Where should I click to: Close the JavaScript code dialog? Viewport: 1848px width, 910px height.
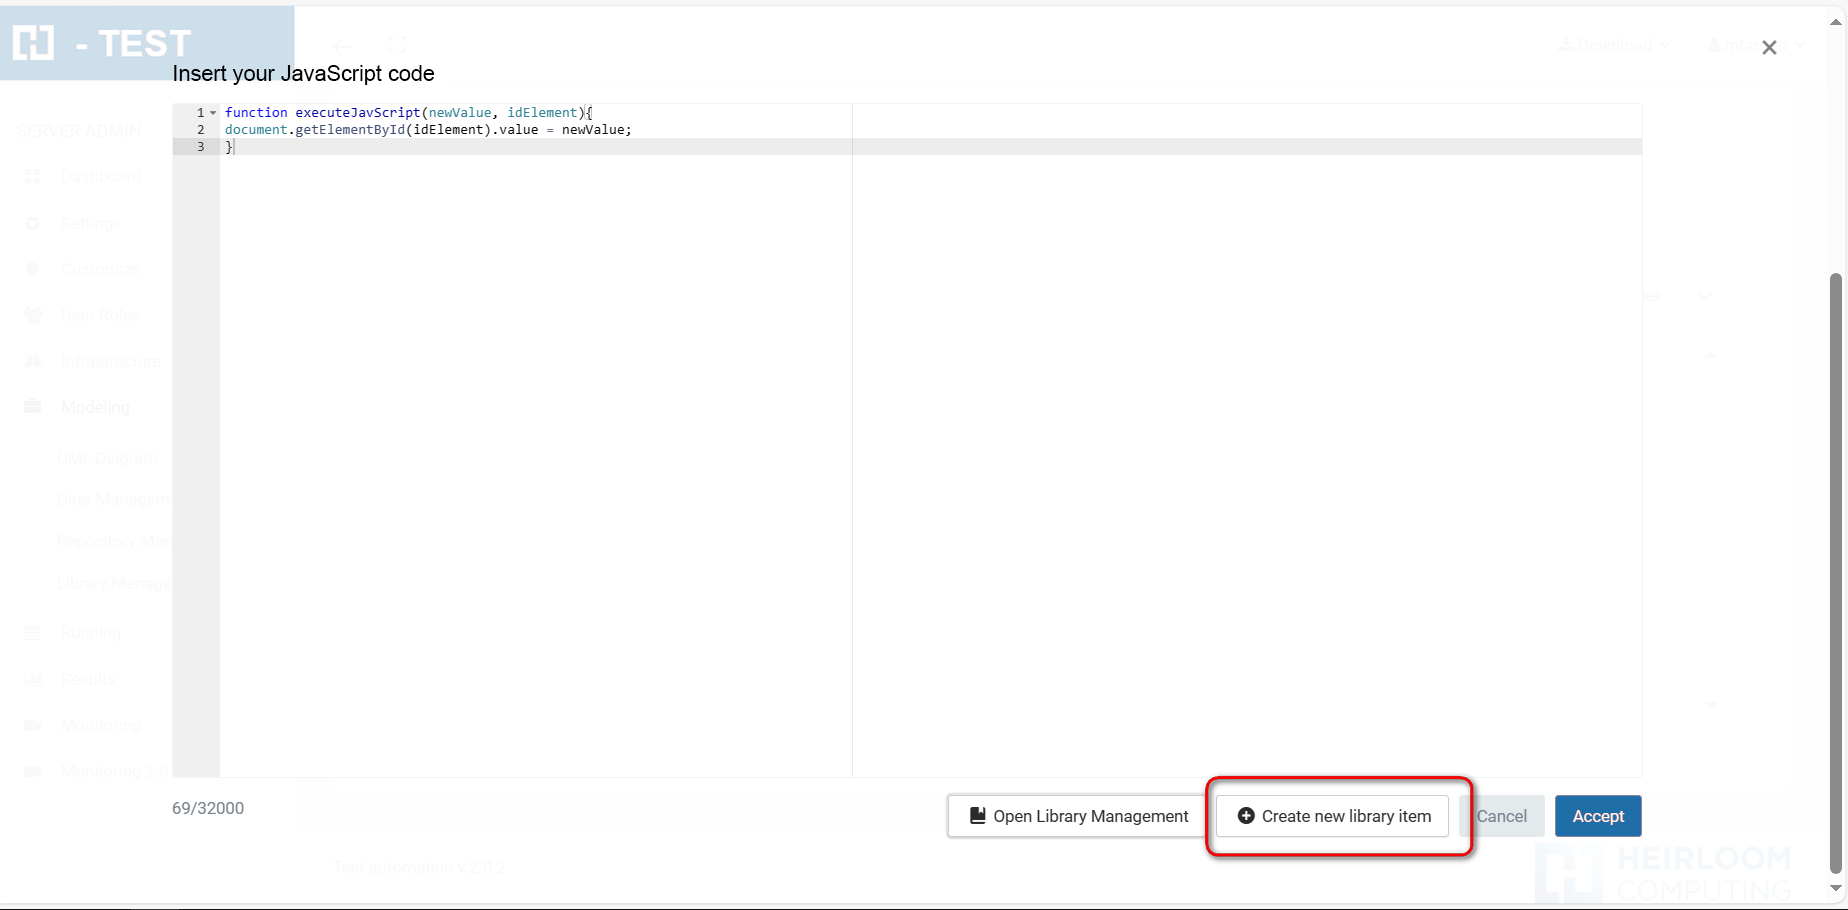pos(1769,48)
